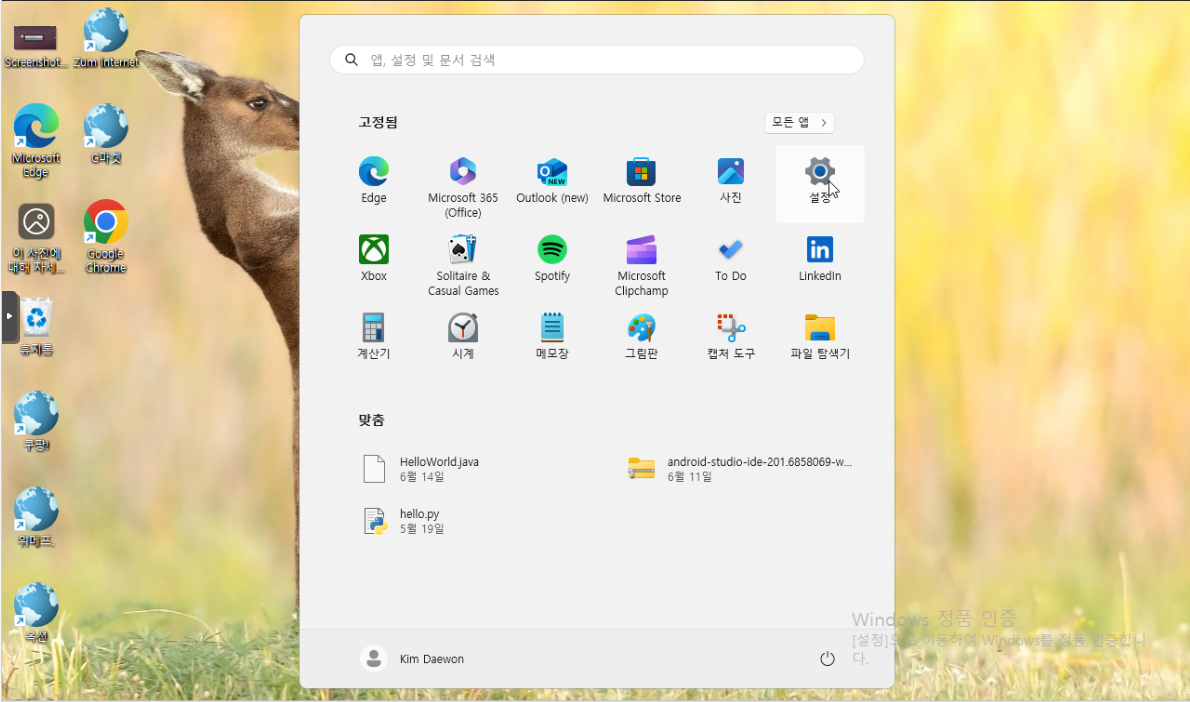Click the search magnifier icon
The width and height of the screenshot is (1190, 702).
351,59
